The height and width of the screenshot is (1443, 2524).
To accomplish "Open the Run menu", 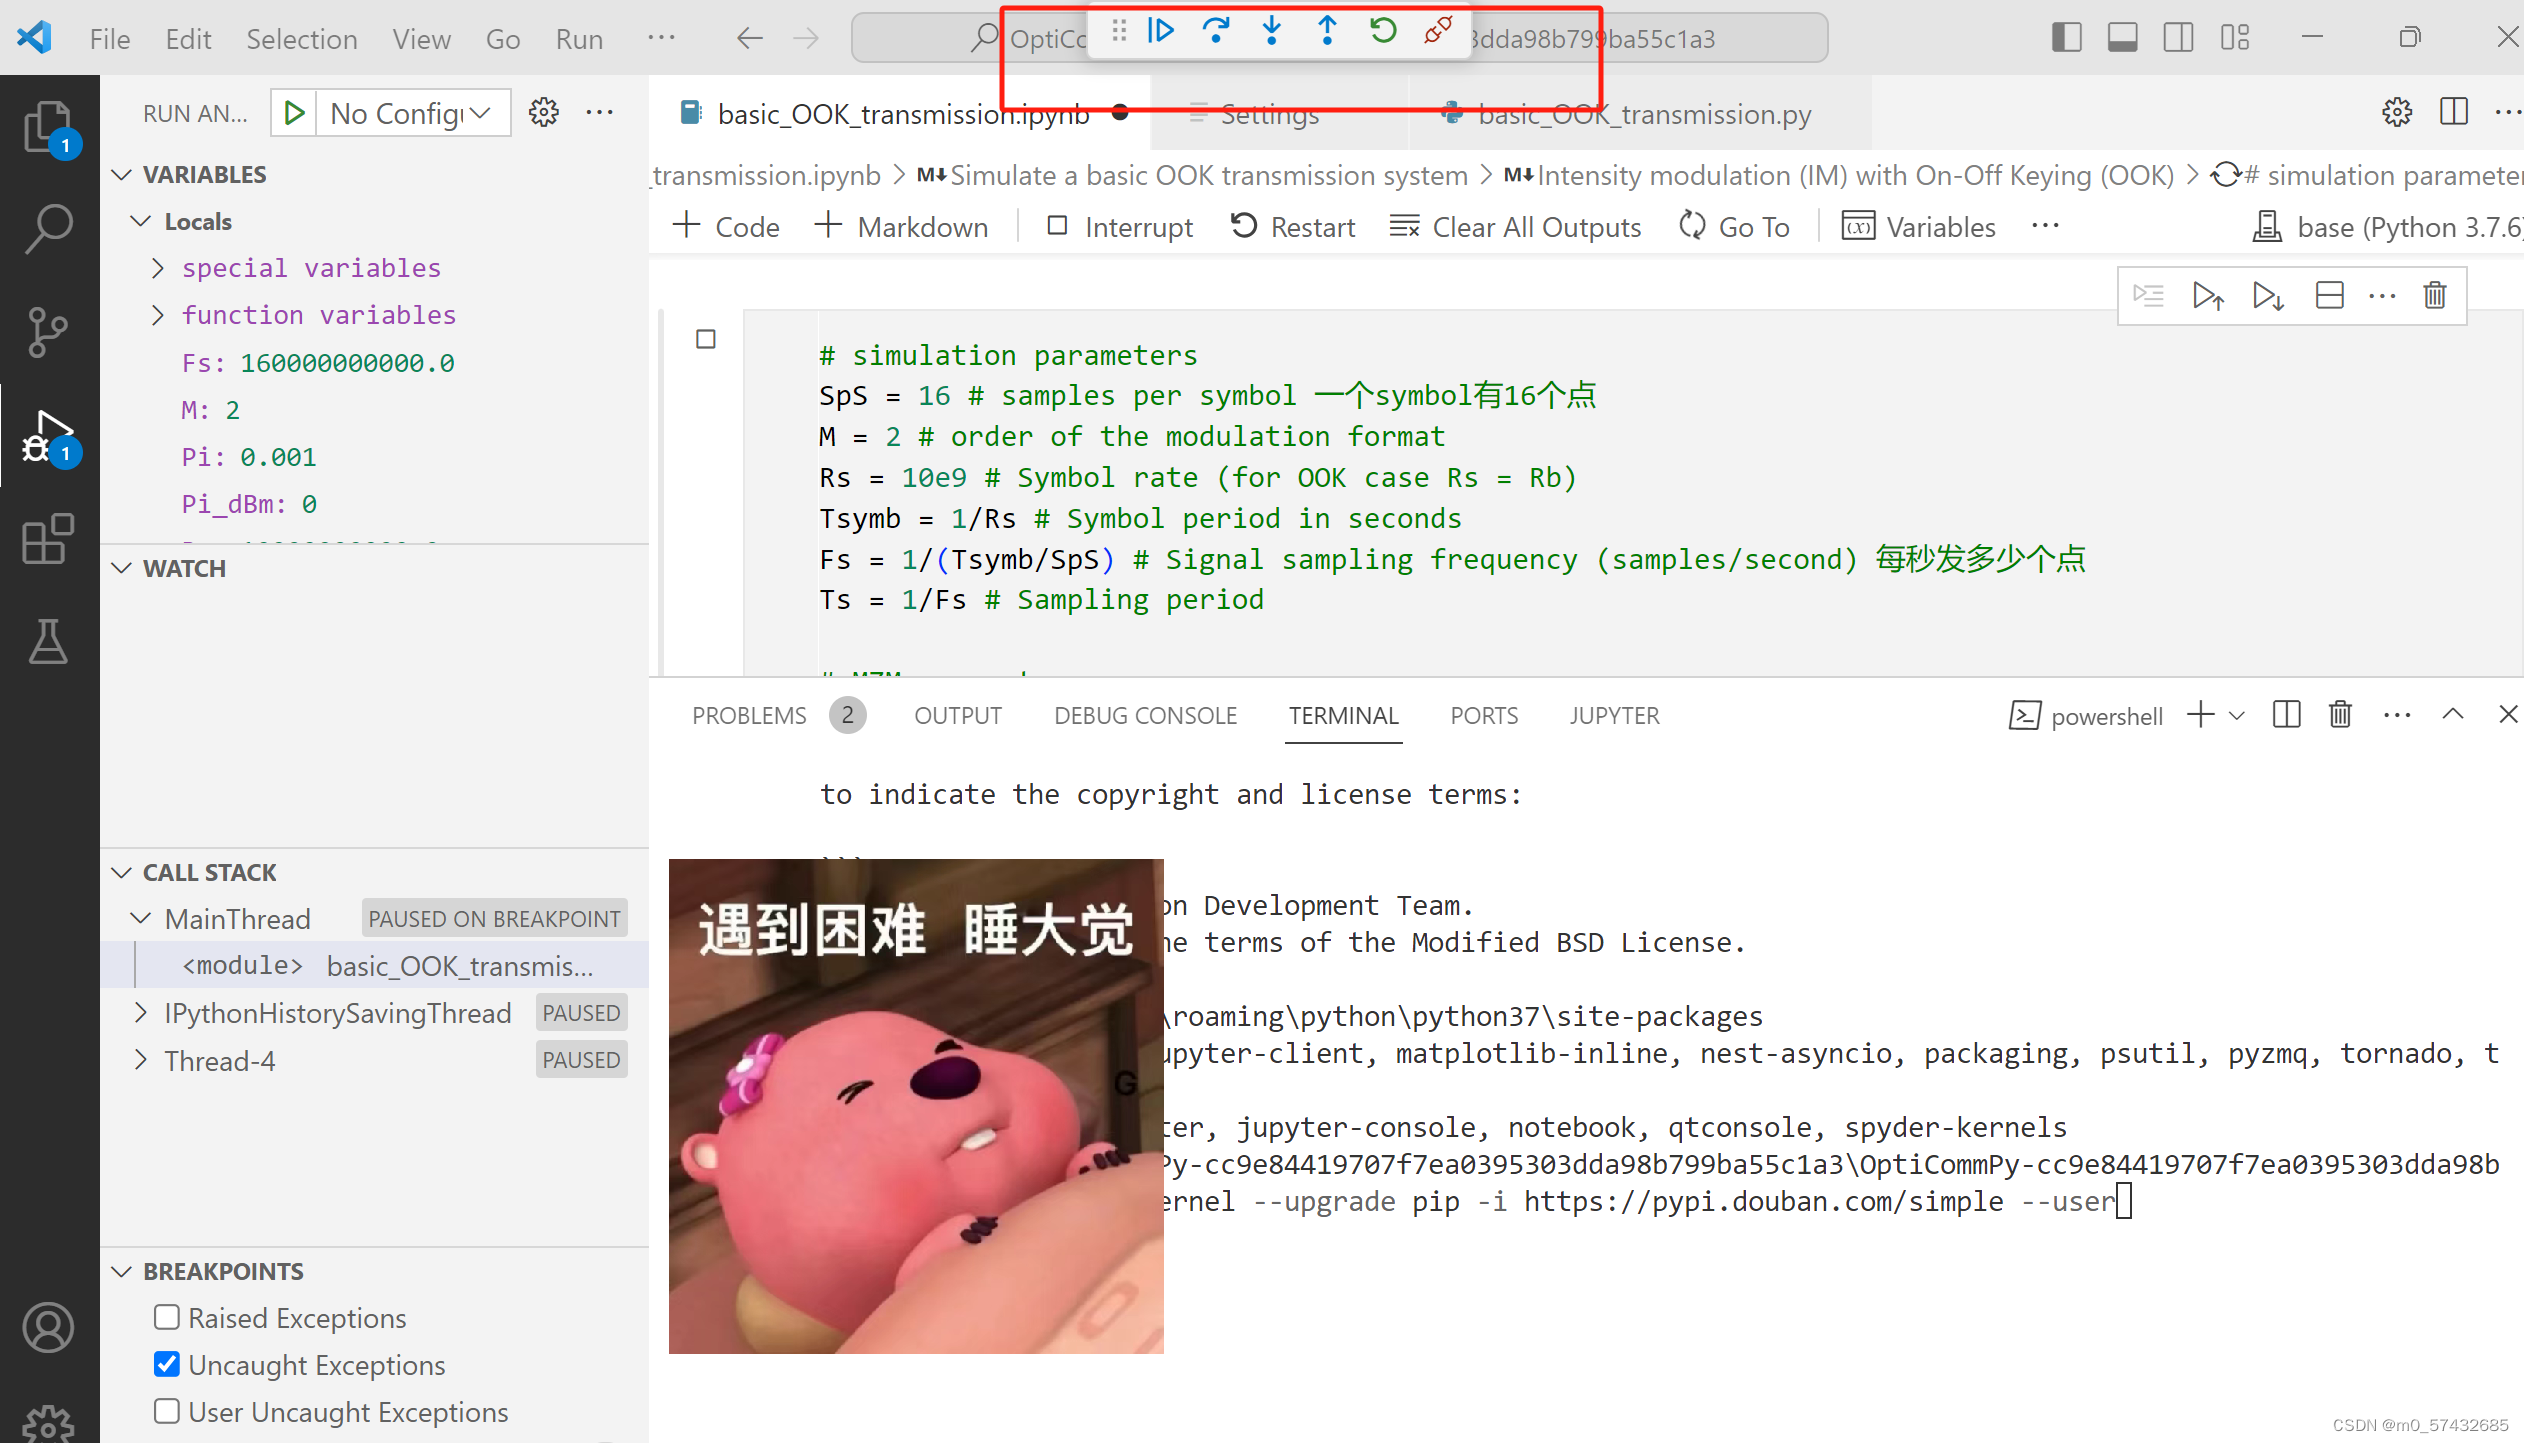I will tap(579, 38).
